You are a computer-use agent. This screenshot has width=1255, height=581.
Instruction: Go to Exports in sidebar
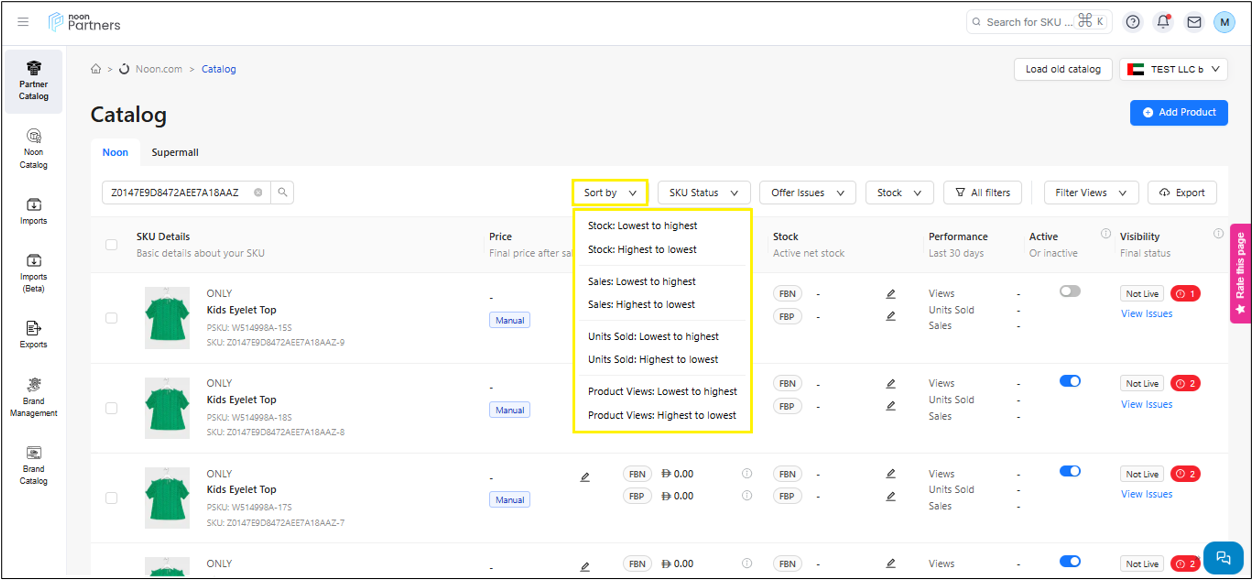point(34,334)
